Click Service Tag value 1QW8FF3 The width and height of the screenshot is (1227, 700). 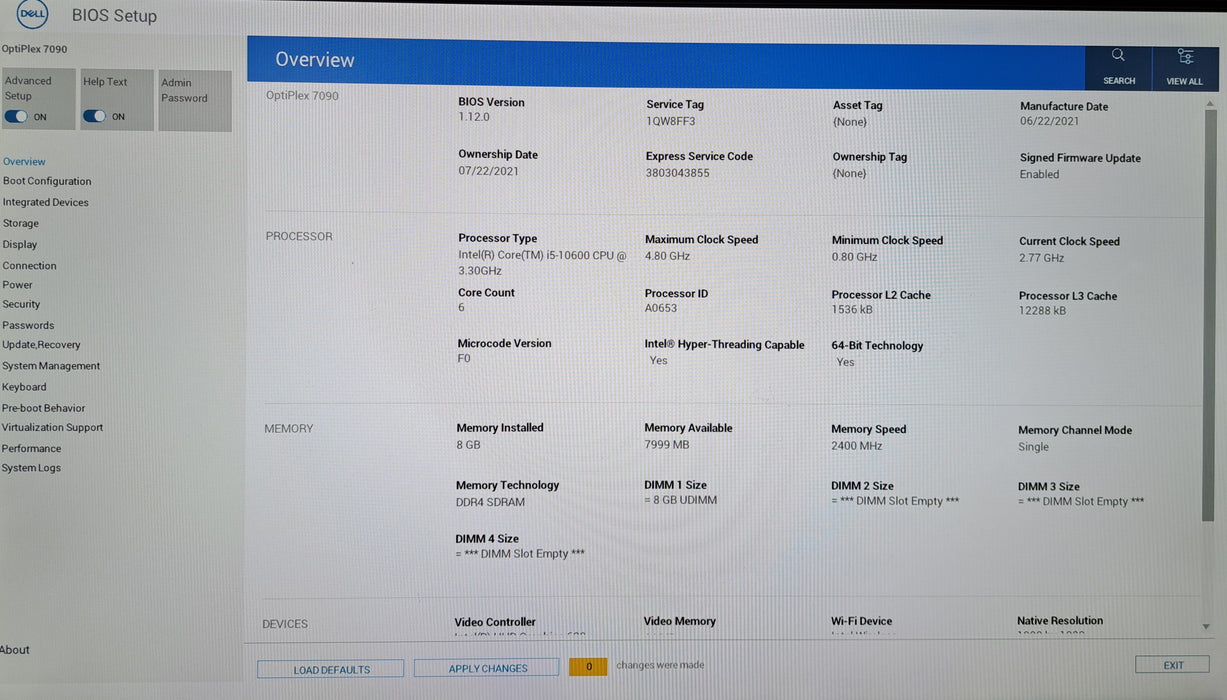(671, 121)
